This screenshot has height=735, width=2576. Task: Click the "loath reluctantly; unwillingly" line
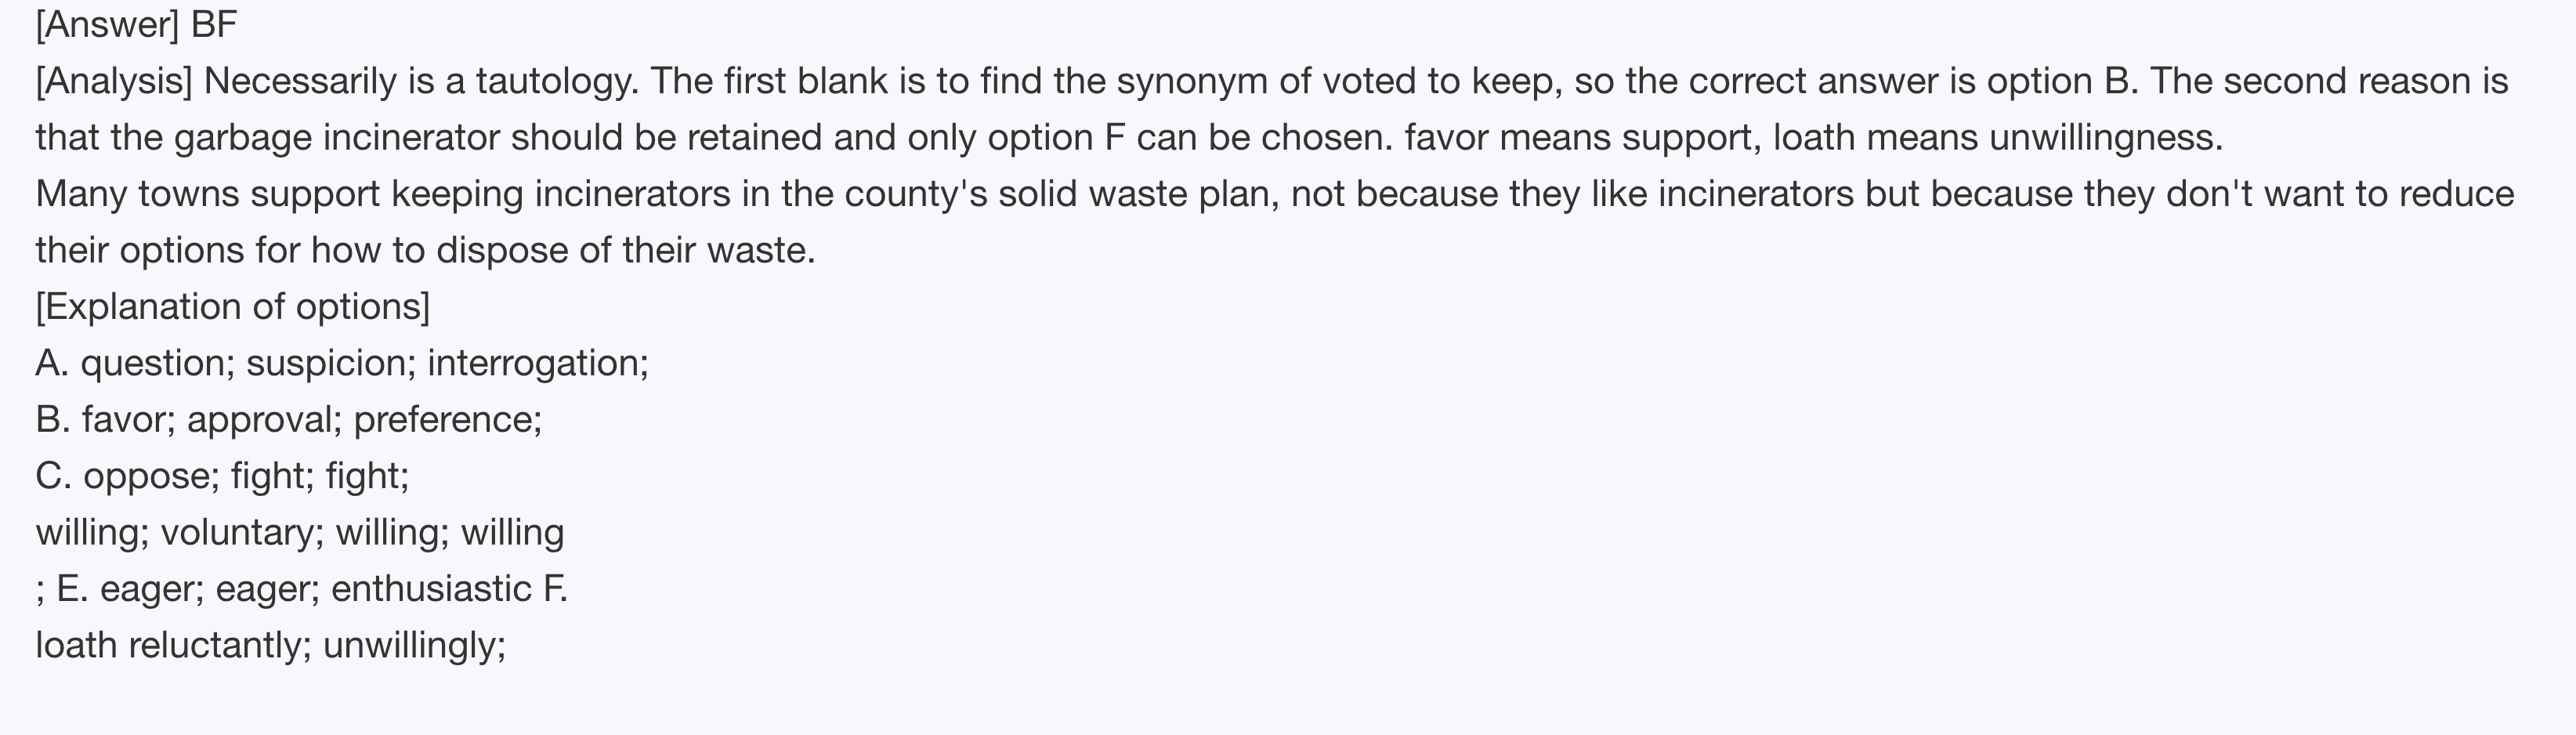pyautogui.click(x=271, y=645)
